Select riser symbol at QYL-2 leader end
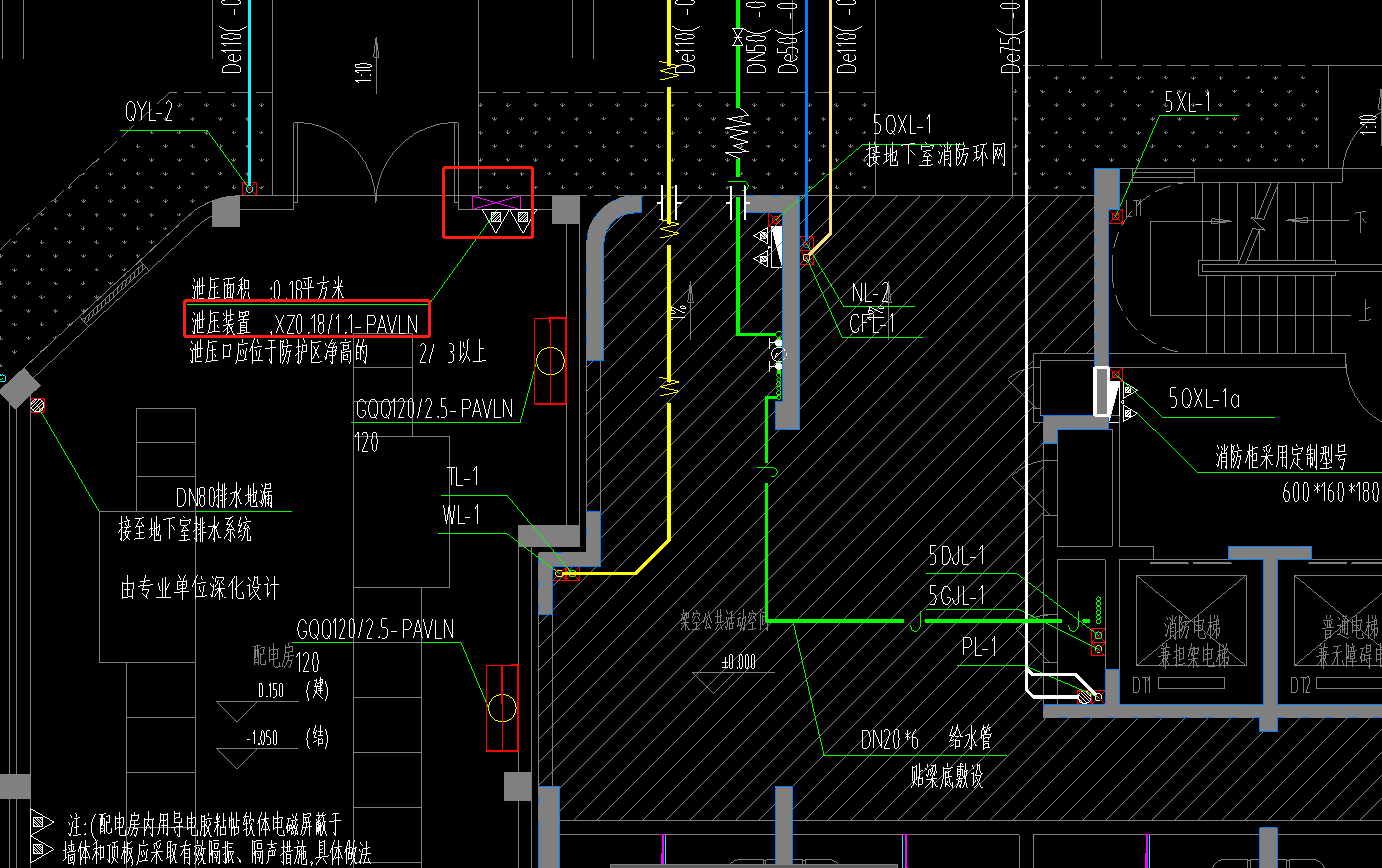Screen dimensions: 1382x868 [250, 188]
